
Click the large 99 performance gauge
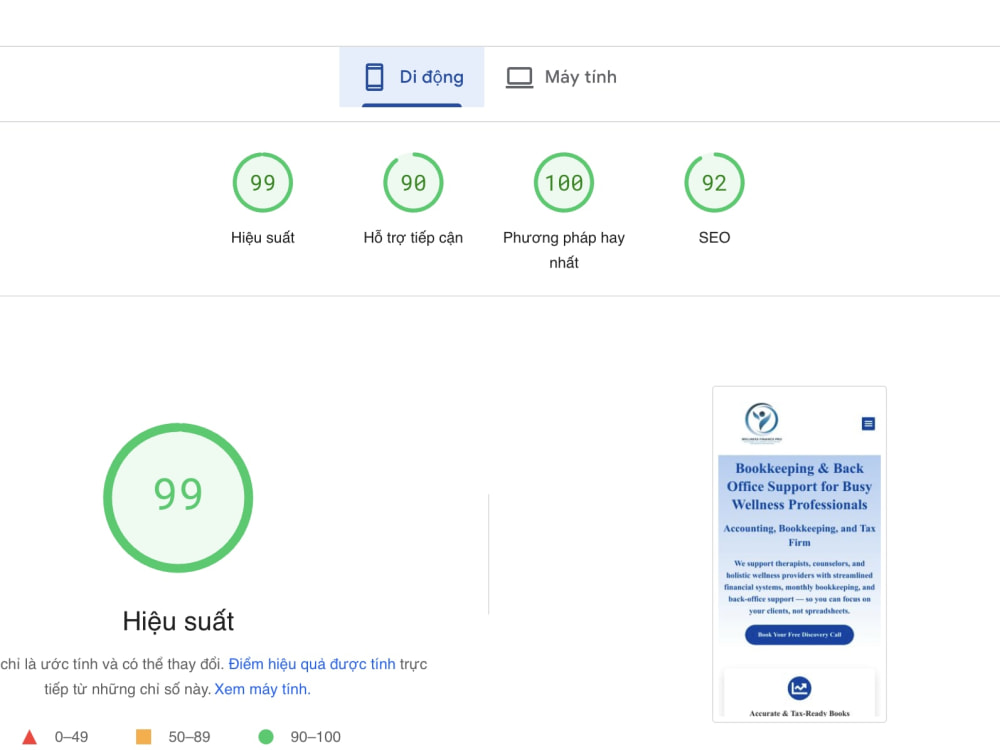coord(178,497)
